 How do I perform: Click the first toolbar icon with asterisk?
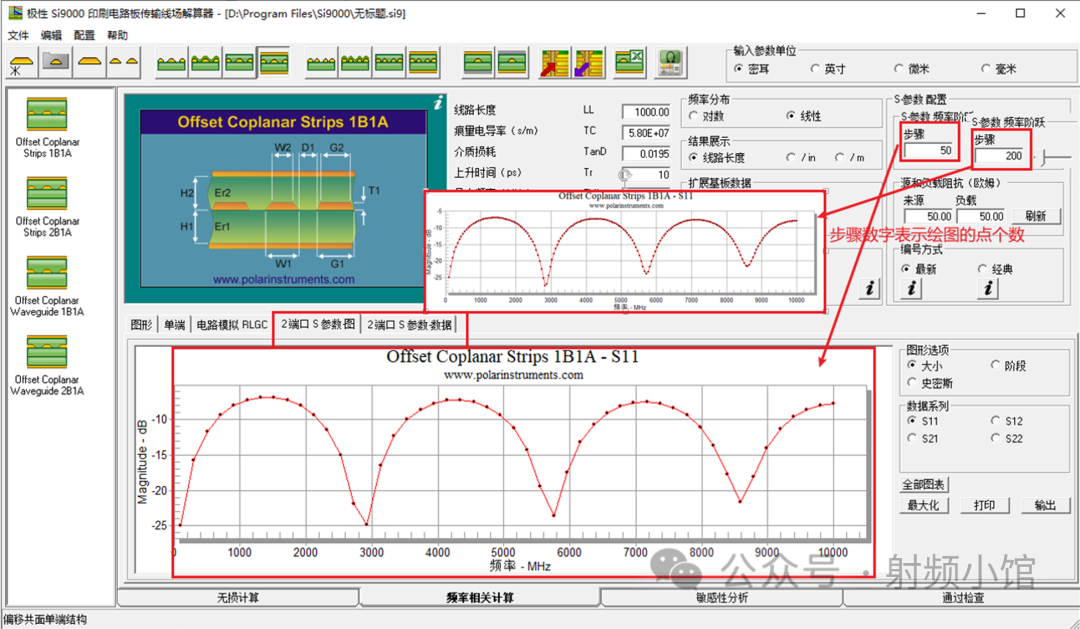(x=20, y=63)
